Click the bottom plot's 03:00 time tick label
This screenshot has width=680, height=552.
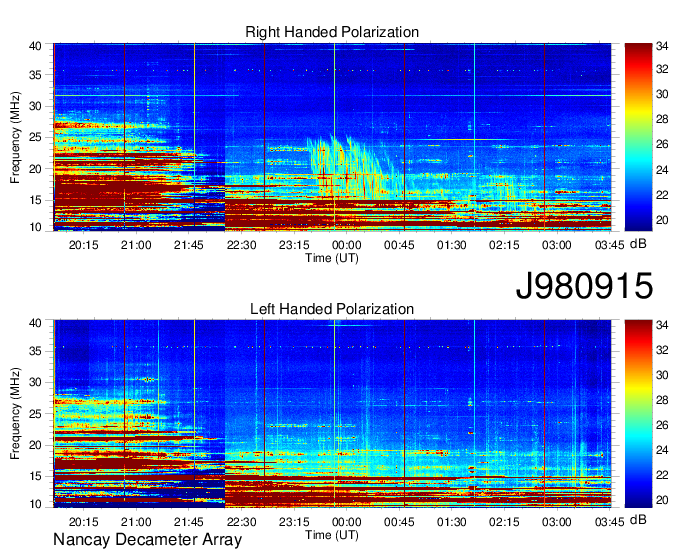click(557, 522)
